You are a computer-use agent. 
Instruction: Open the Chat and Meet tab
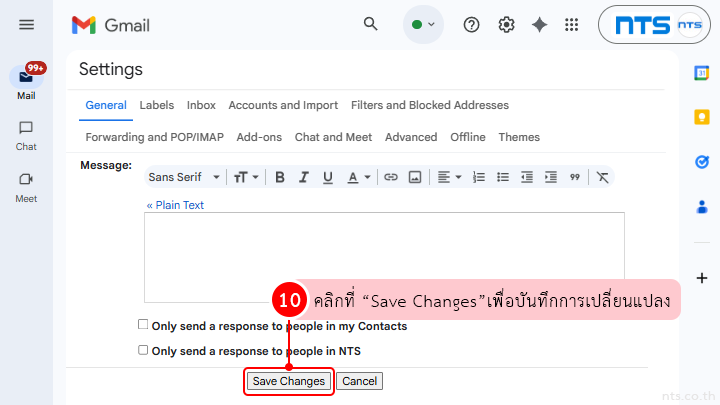333,137
